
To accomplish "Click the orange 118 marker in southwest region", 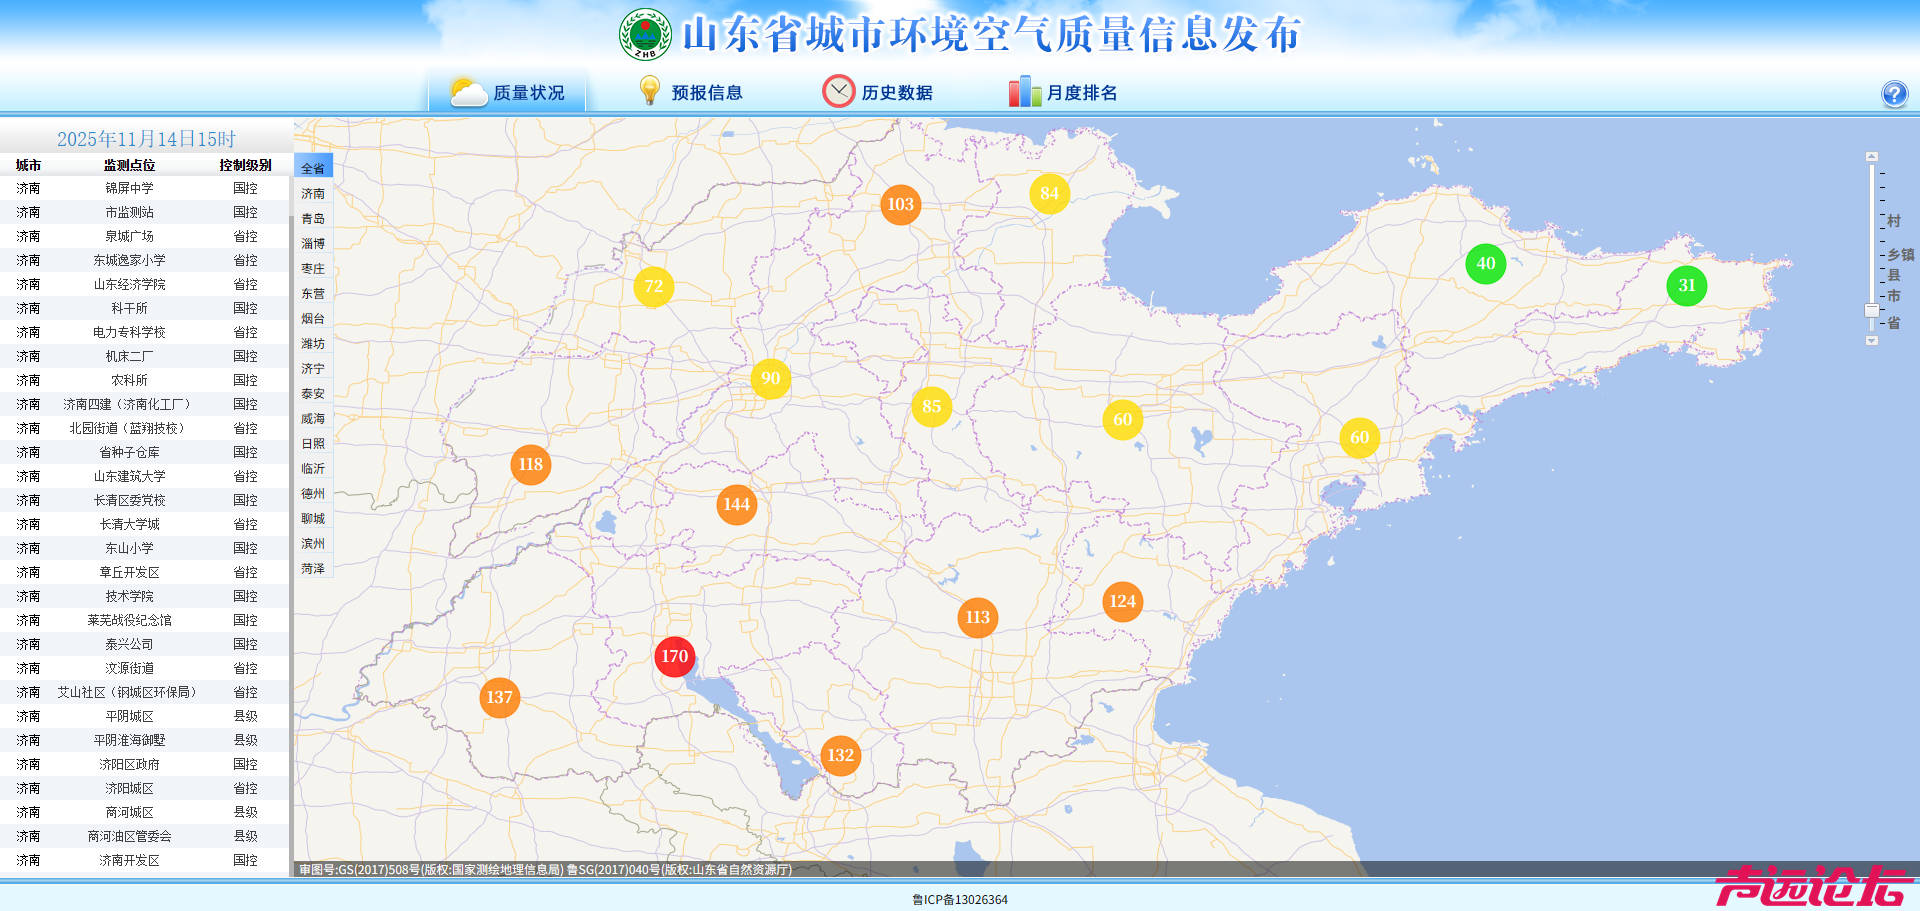I will tap(530, 464).
